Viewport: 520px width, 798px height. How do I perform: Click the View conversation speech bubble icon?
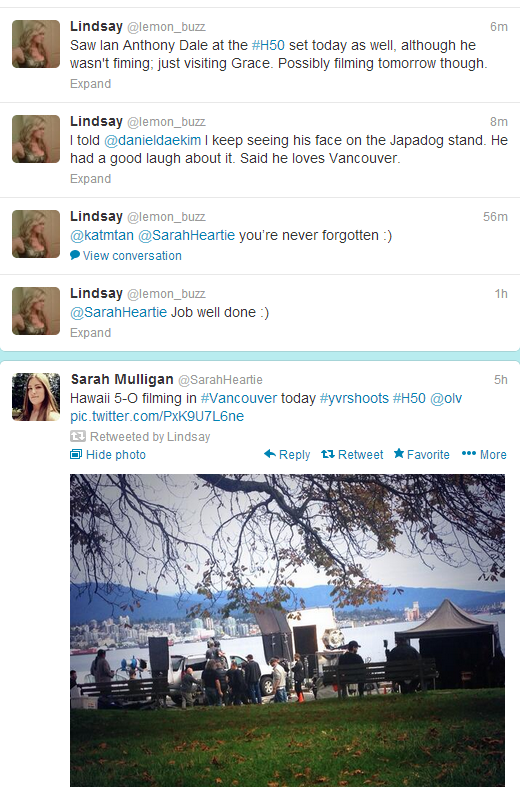click(75, 255)
